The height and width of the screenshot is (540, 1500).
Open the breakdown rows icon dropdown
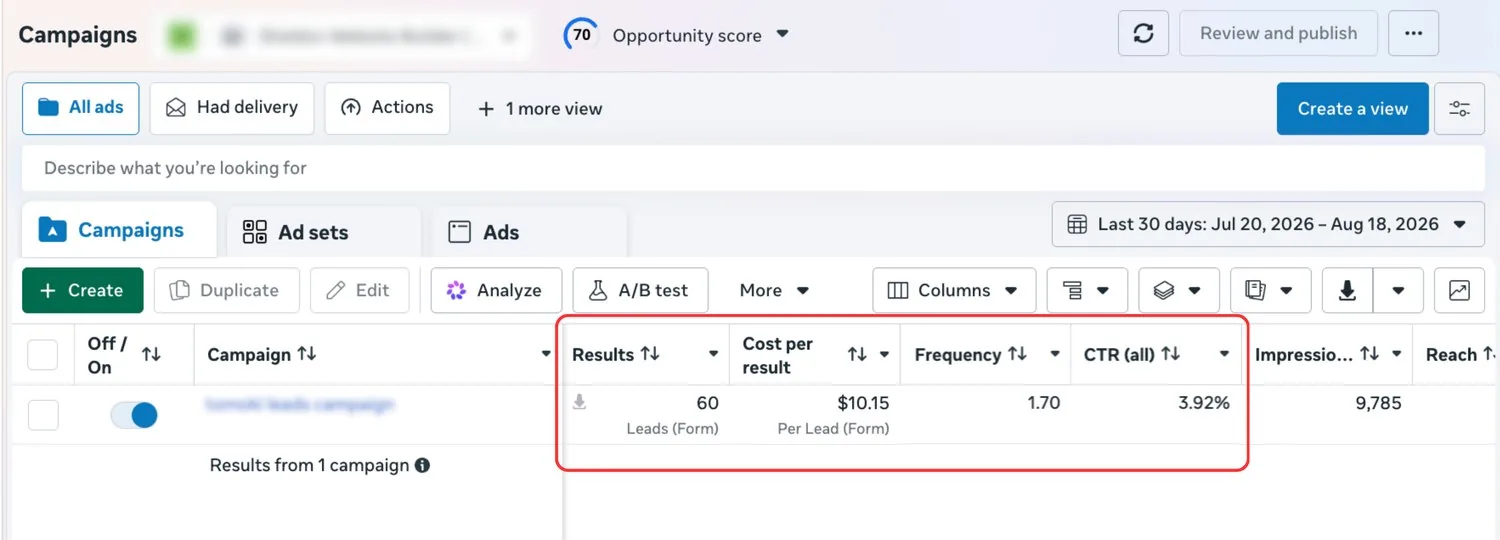tap(1087, 291)
